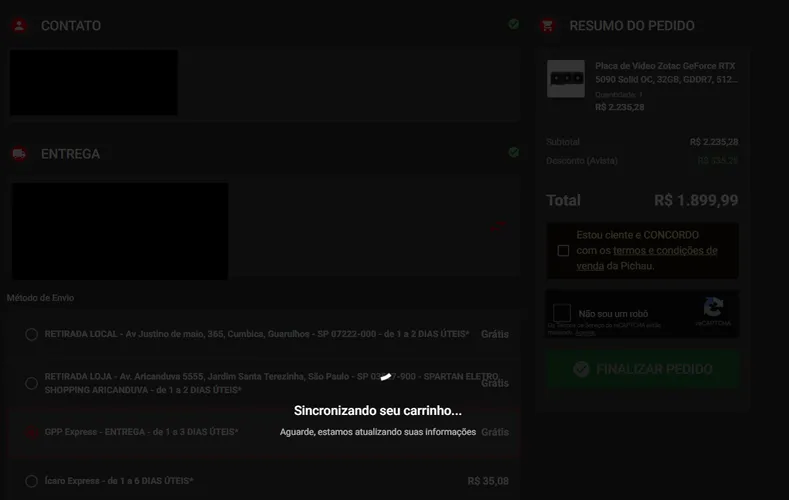Click the check icon on Finalizar Pedido
Image resolution: width=789 pixels, height=500 pixels.
[x=581, y=369]
